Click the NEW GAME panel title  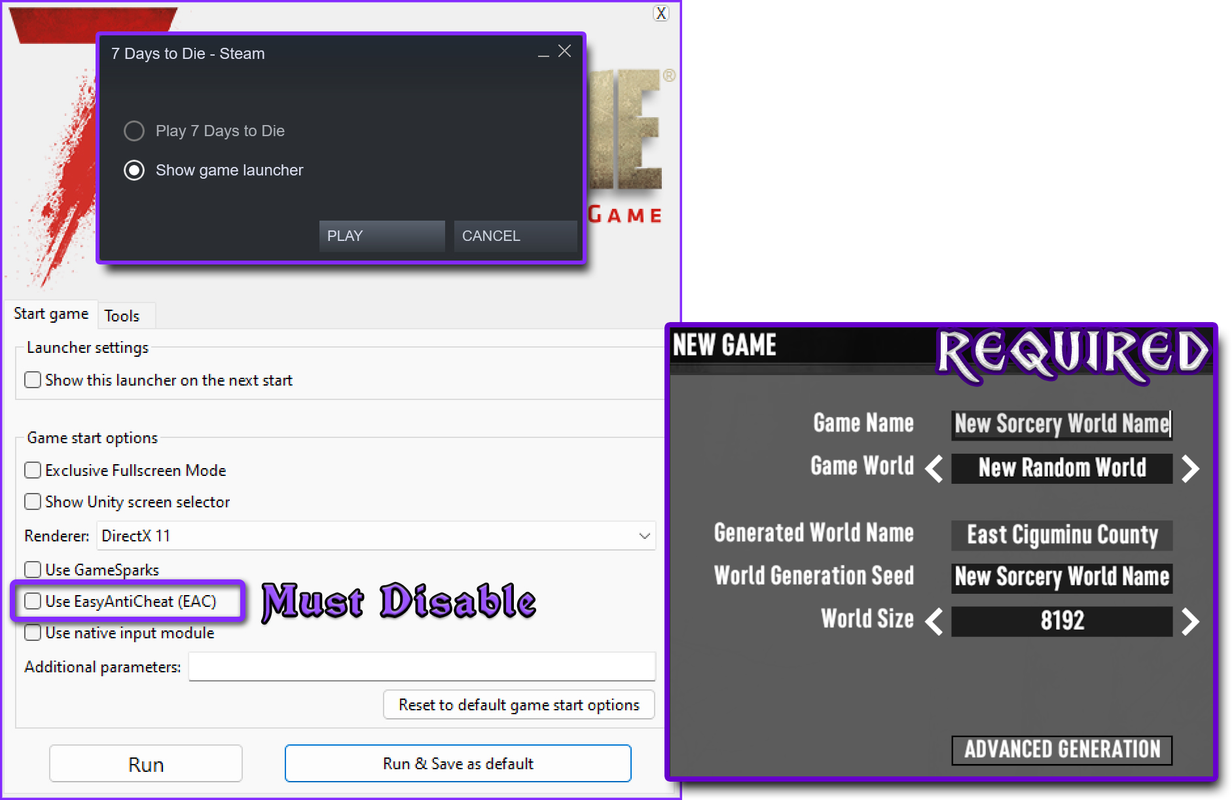pos(725,345)
